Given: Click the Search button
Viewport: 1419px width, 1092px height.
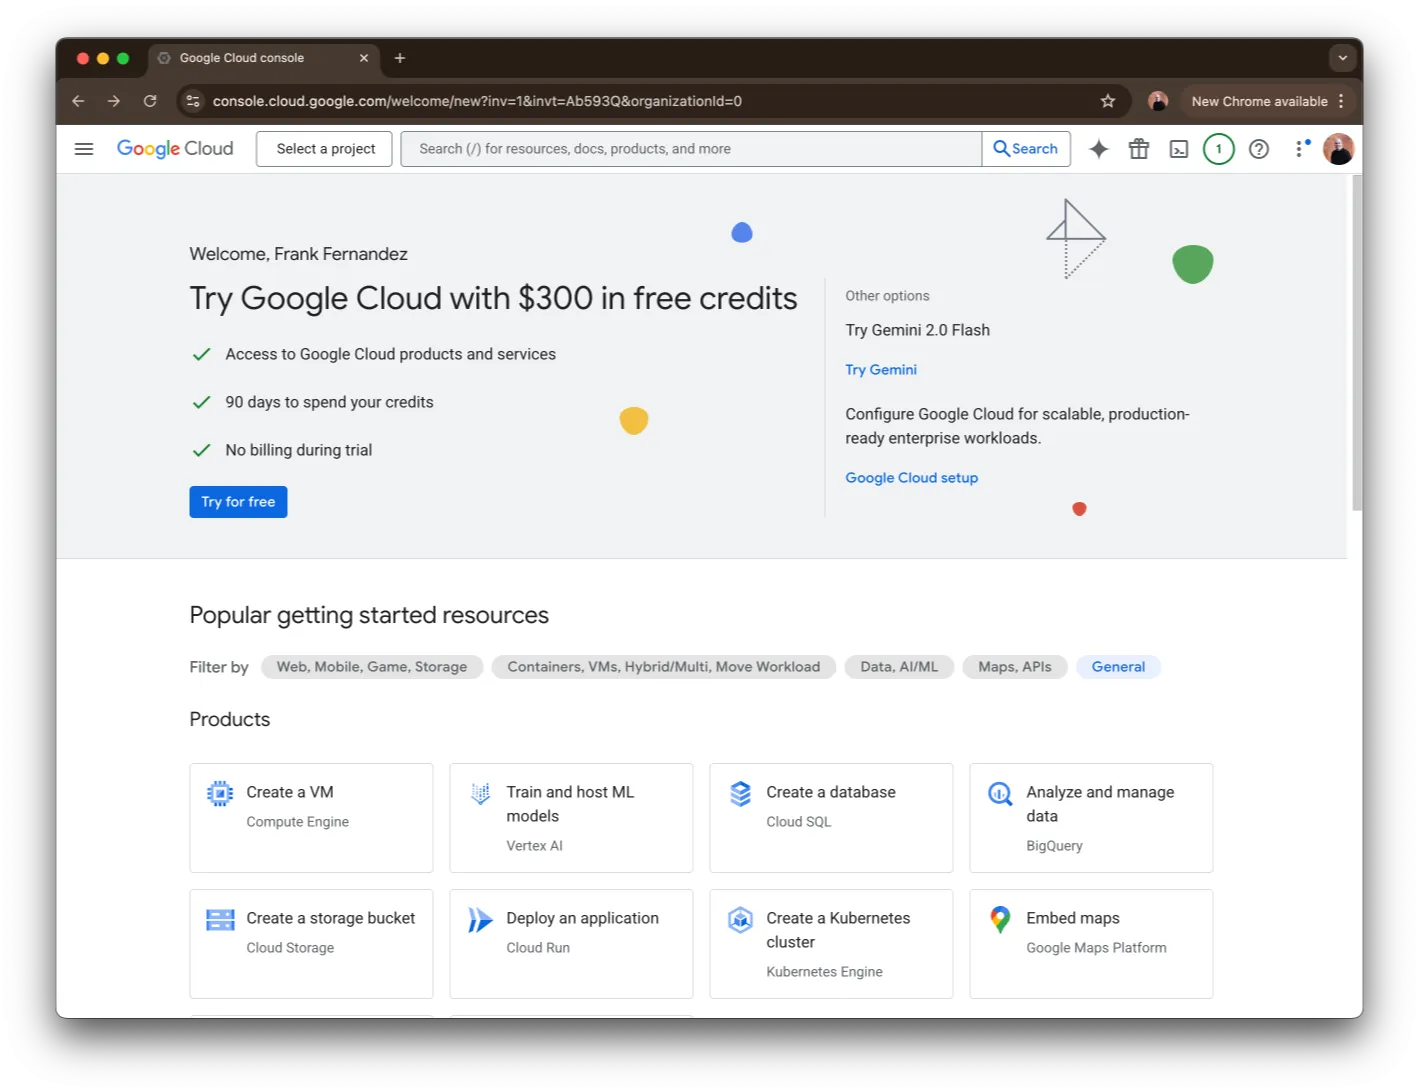Looking at the screenshot, I should pyautogui.click(x=1026, y=149).
